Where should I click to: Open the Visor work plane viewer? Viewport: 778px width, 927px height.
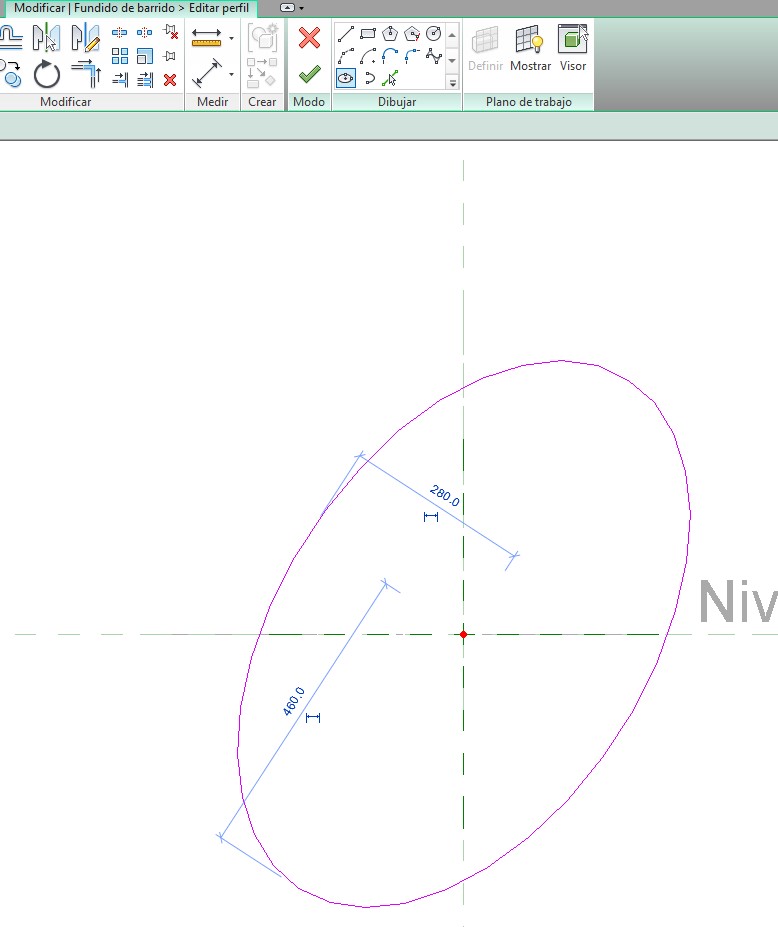tap(573, 48)
